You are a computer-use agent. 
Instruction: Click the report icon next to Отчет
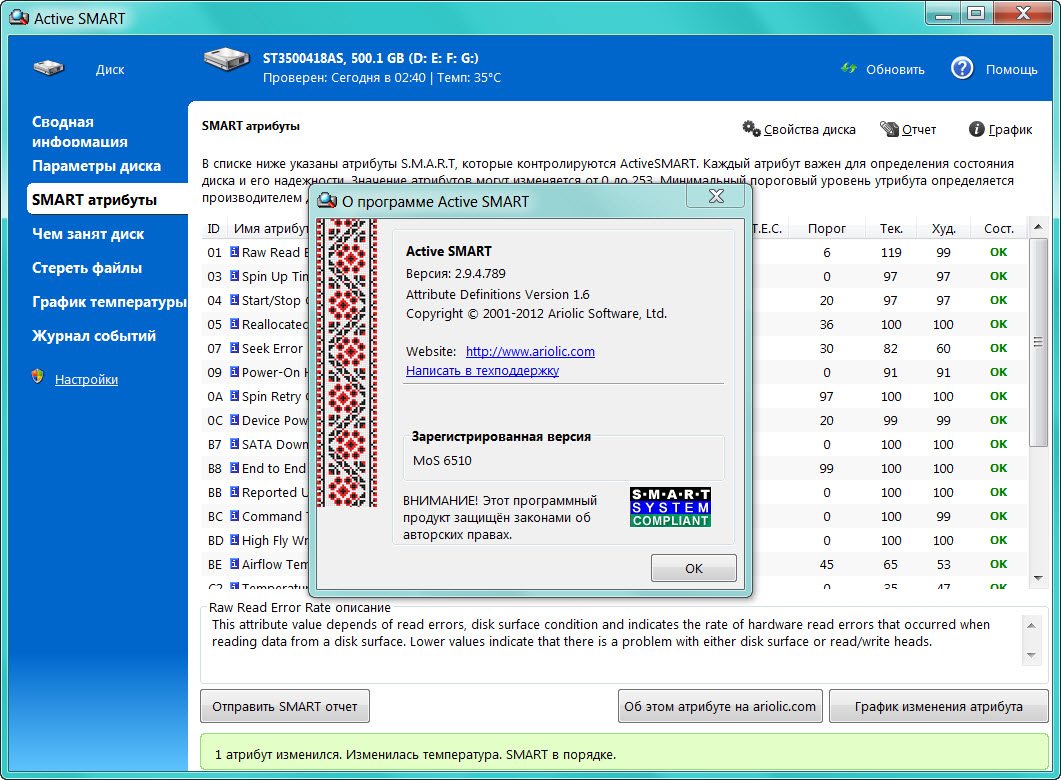coord(889,129)
